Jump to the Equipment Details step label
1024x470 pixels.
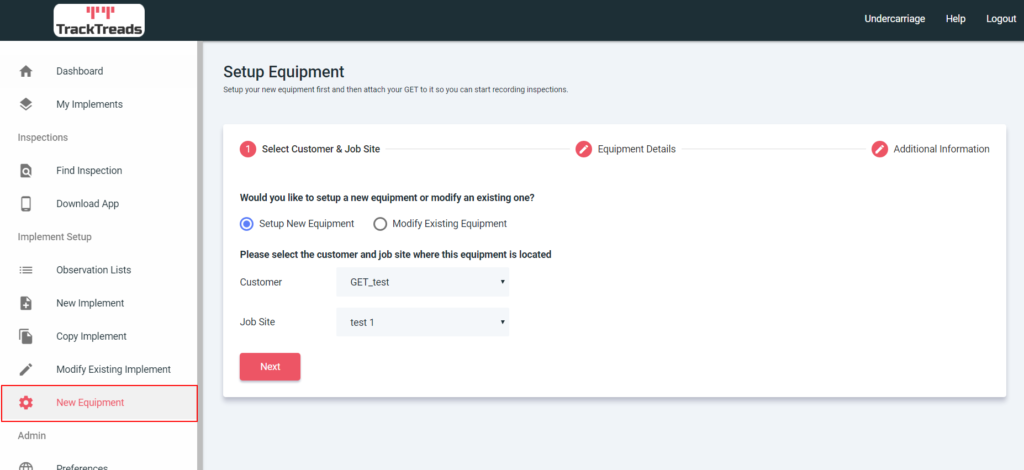tap(637, 149)
